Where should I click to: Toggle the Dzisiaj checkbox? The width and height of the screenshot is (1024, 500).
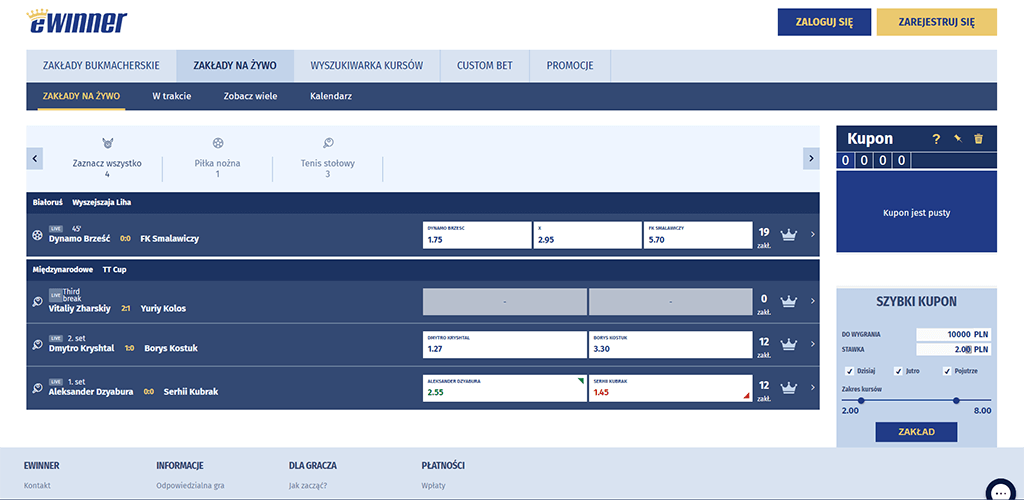click(850, 371)
